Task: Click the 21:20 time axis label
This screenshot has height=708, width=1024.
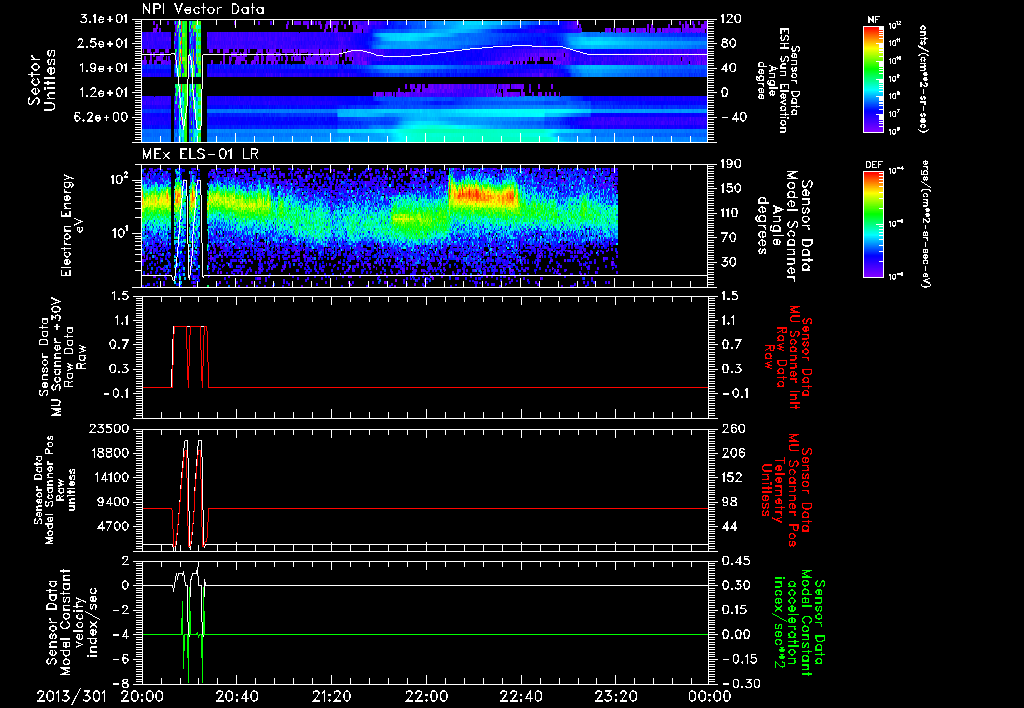Action: (x=332, y=697)
